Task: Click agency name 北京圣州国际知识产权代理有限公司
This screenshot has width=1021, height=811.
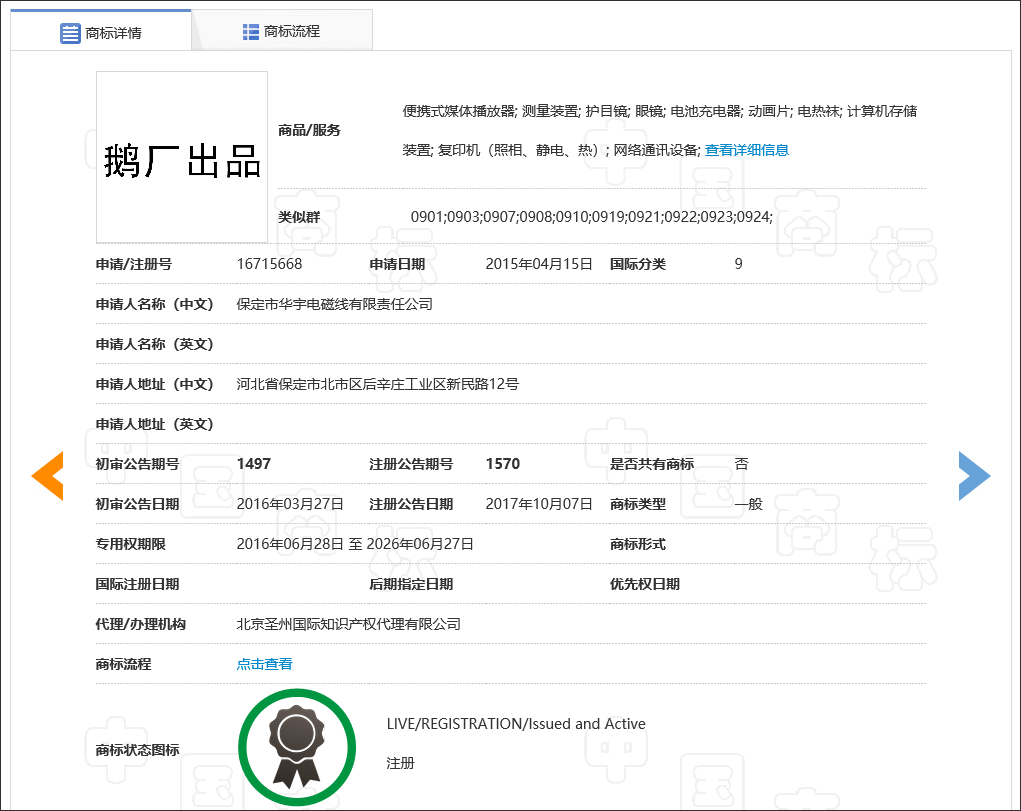Action: pos(348,624)
